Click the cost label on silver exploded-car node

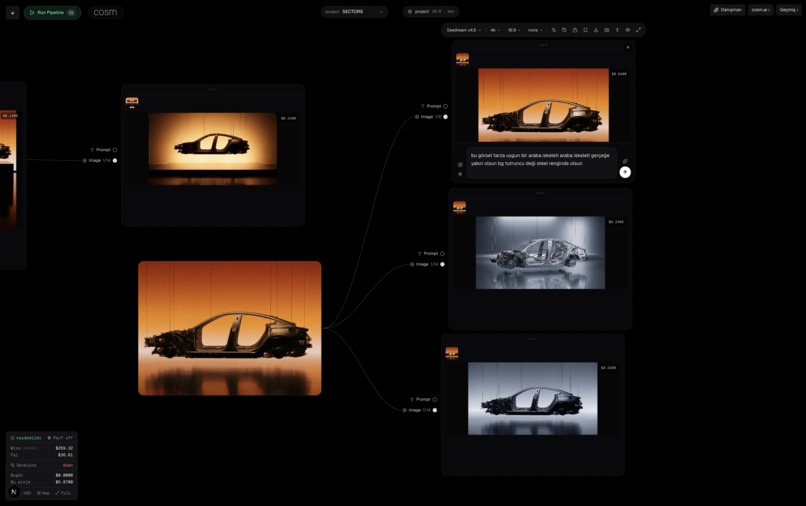pyautogui.click(x=616, y=222)
